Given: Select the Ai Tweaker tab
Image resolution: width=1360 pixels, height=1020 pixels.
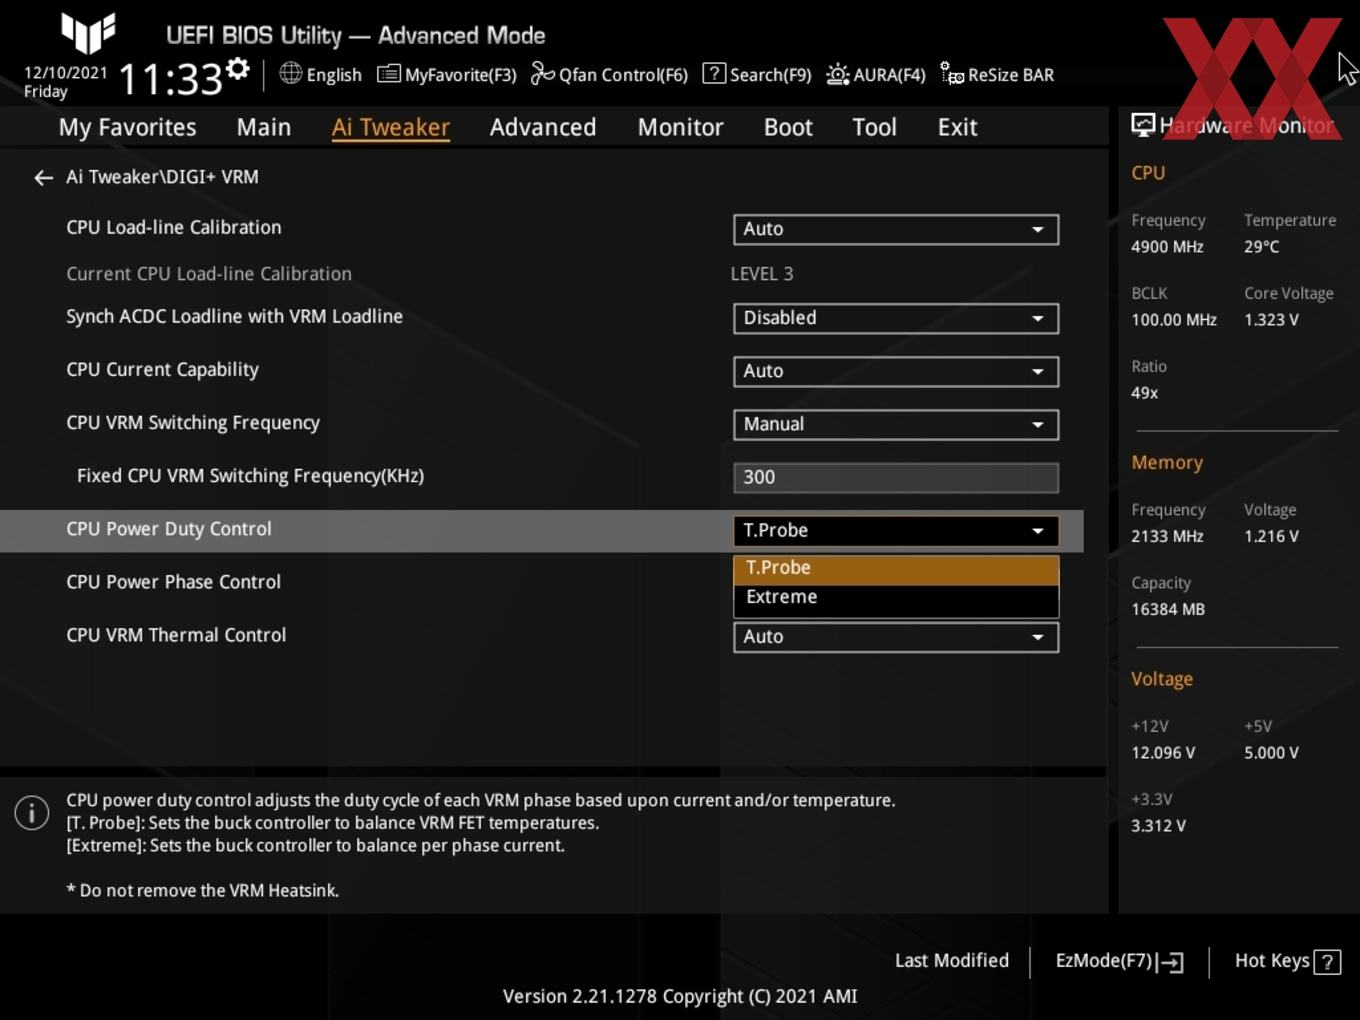Looking at the screenshot, I should pyautogui.click(x=391, y=127).
